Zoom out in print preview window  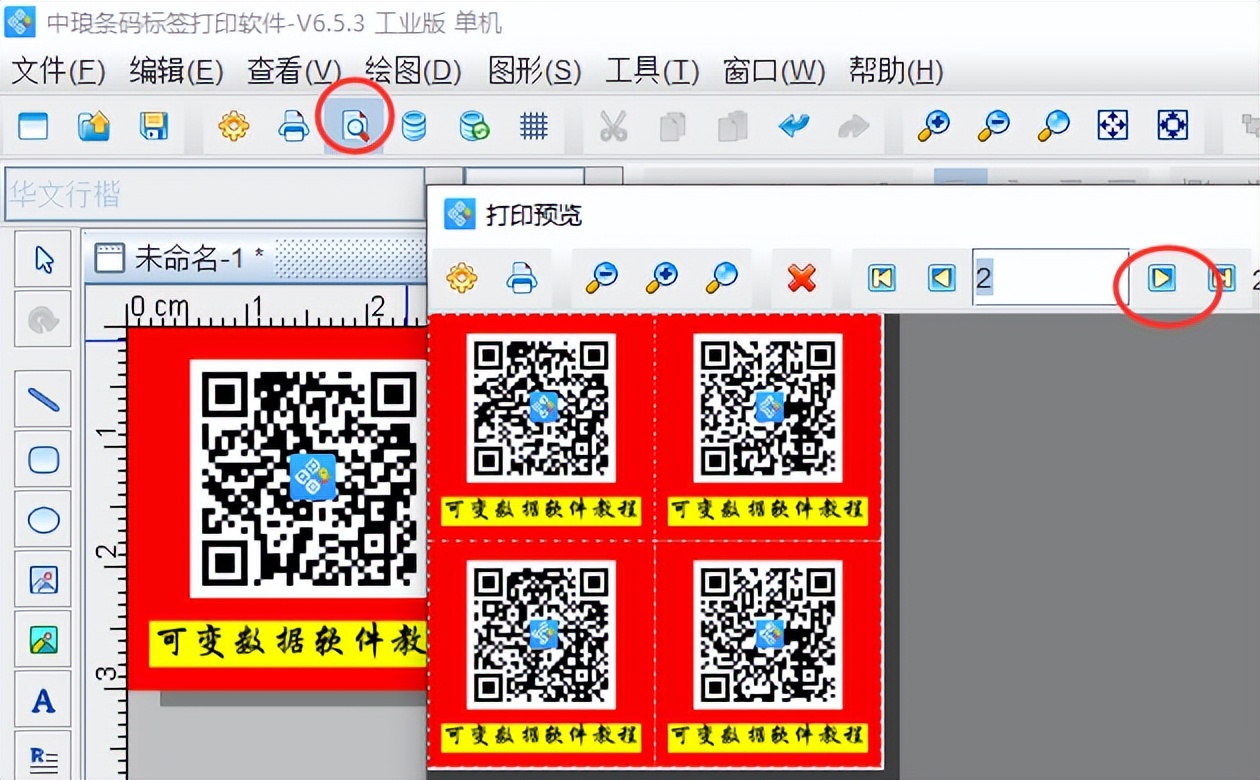click(601, 277)
